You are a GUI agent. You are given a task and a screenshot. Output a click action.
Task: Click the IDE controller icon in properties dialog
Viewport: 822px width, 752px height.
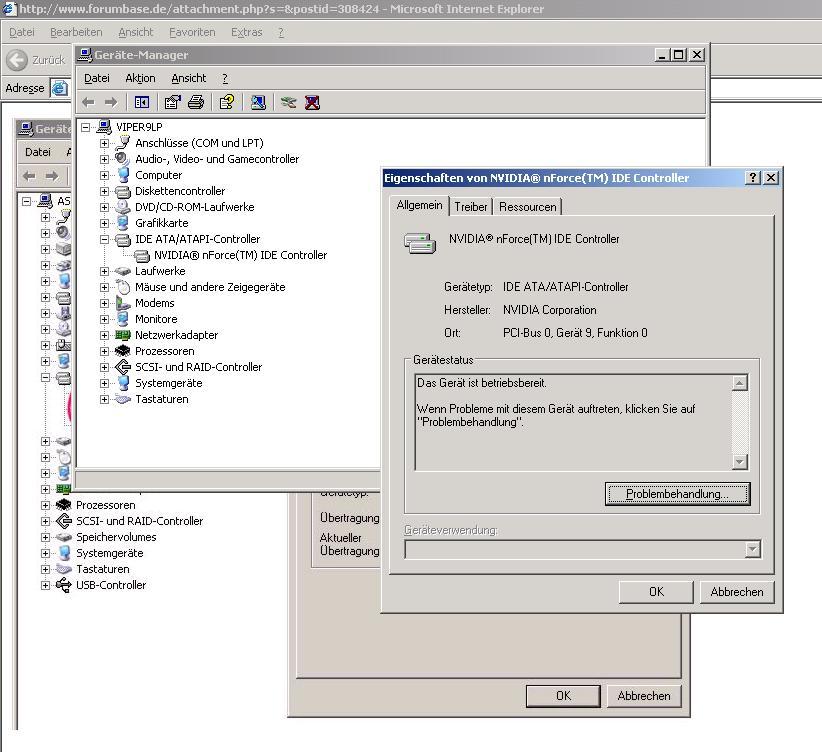click(x=420, y=243)
